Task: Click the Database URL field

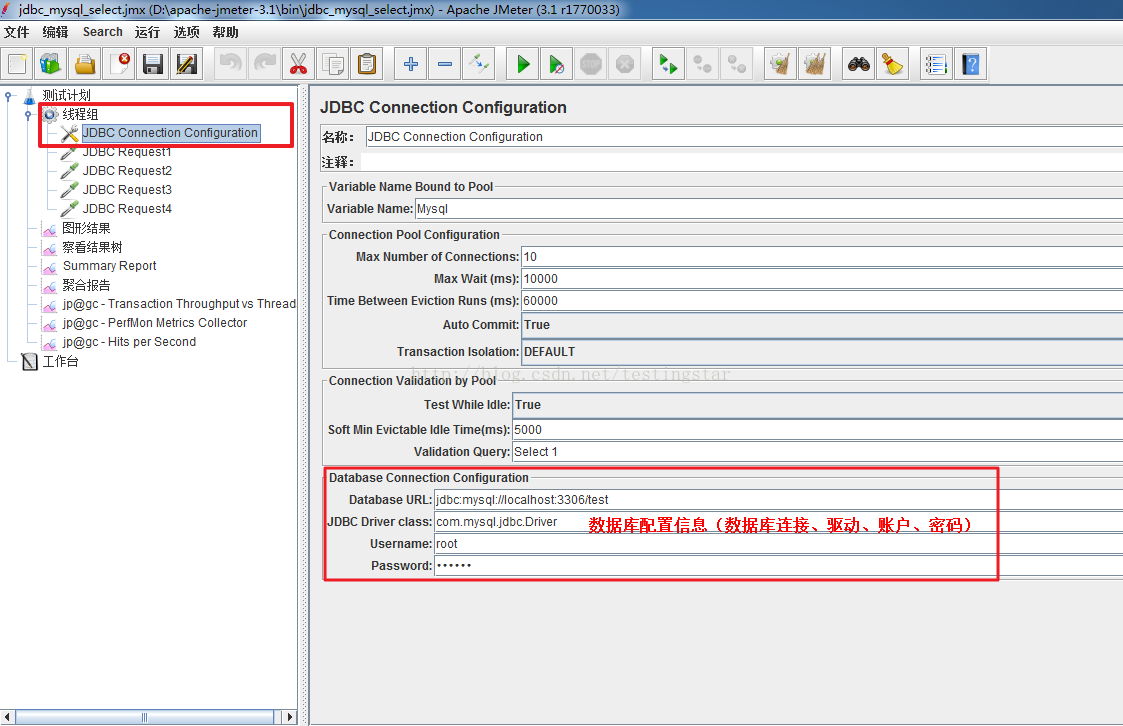Action: click(x=779, y=500)
